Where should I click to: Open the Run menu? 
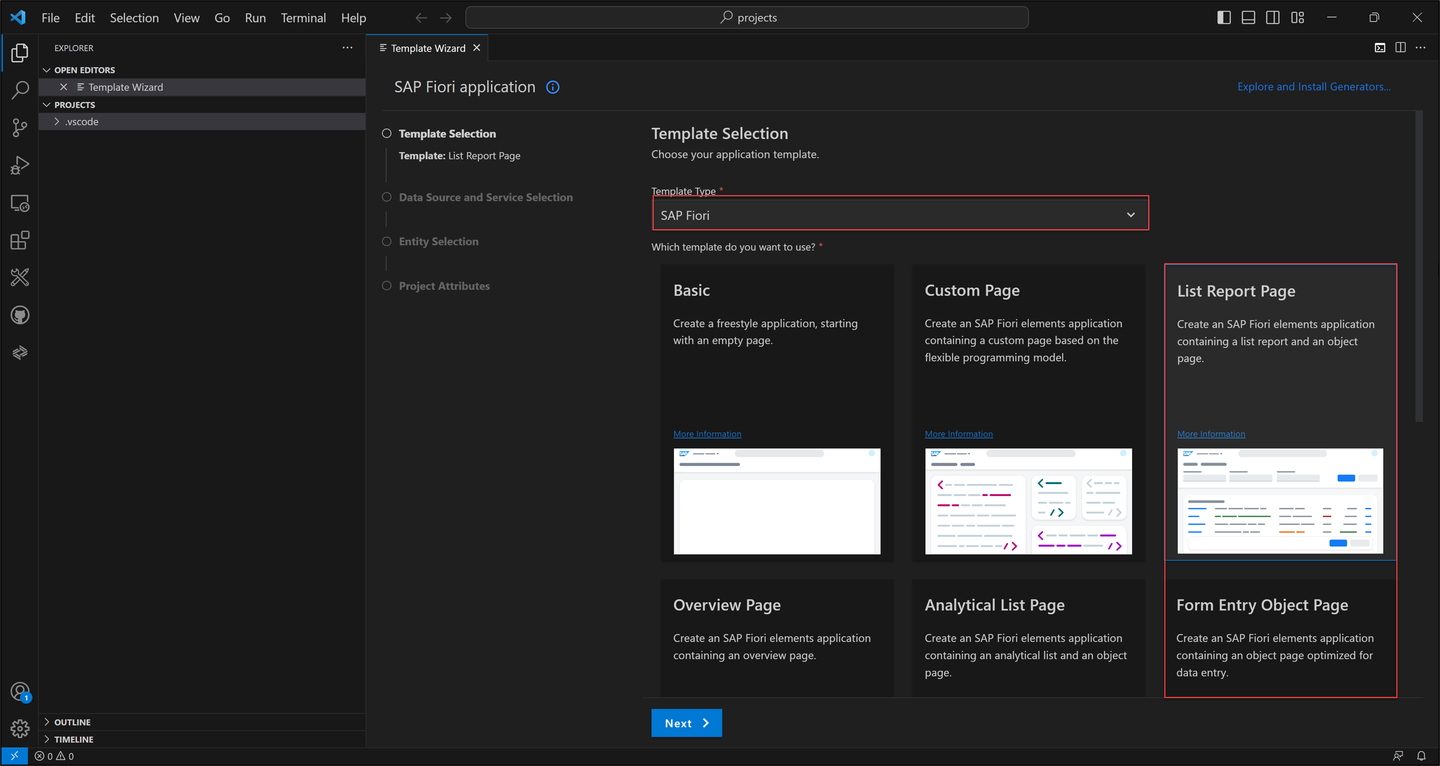click(255, 18)
